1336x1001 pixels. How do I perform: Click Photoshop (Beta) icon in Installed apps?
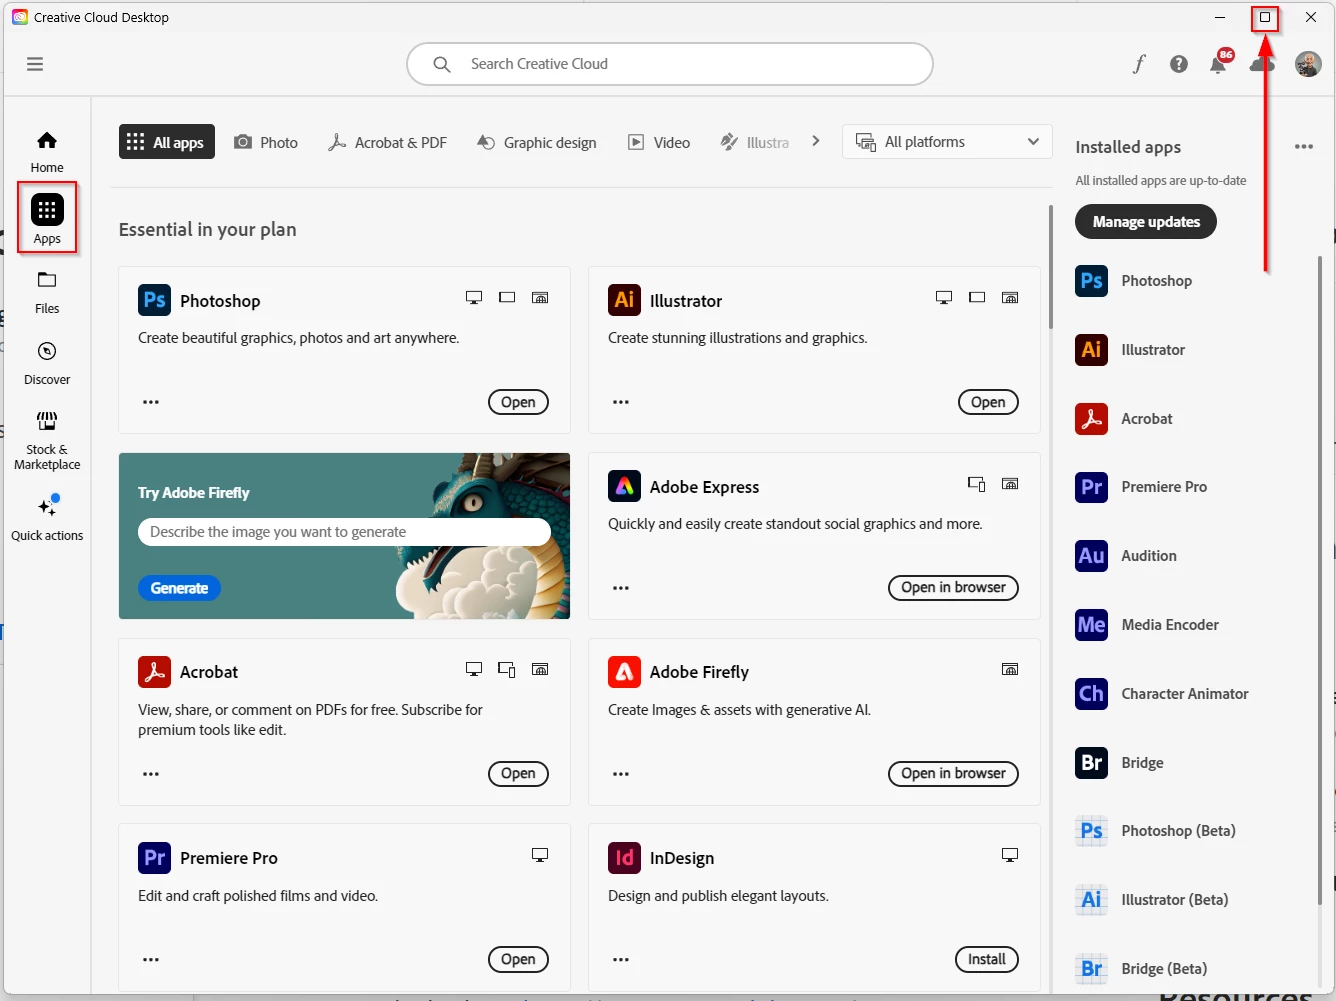[x=1091, y=831]
